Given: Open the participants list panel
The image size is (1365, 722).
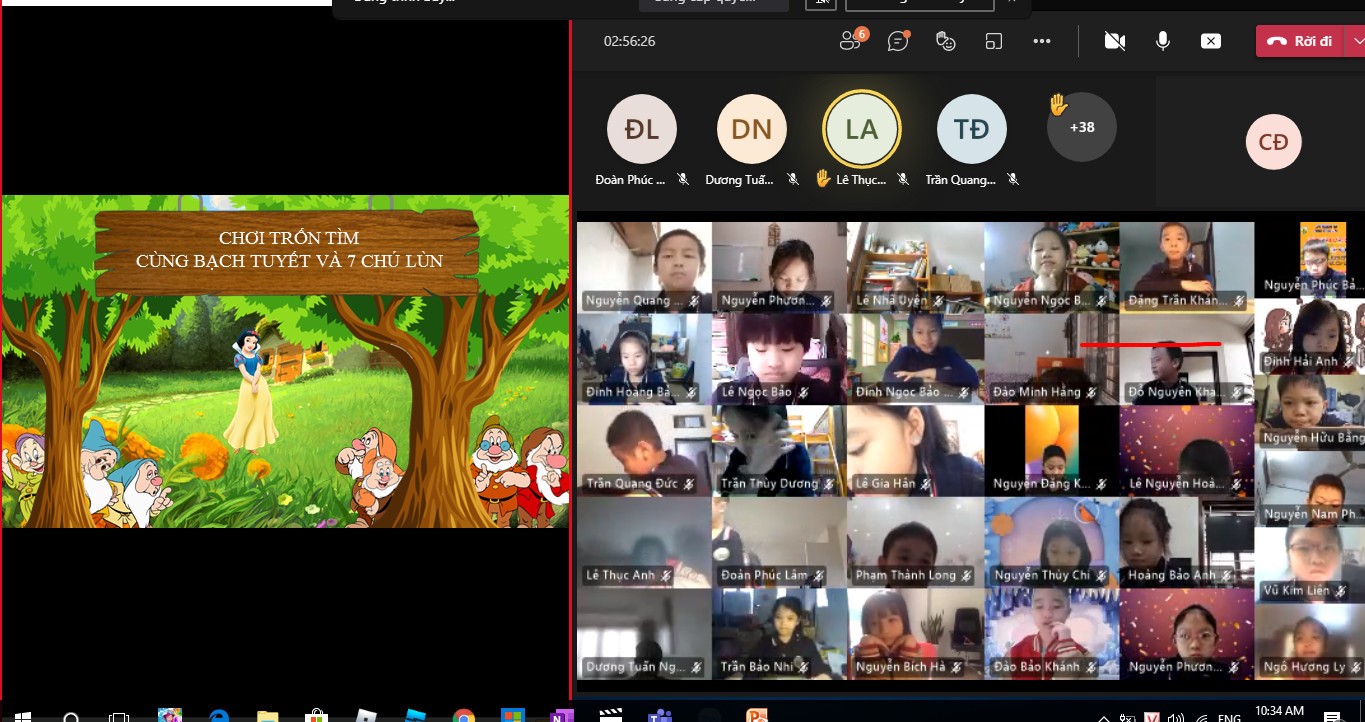Looking at the screenshot, I should tap(852, 41).
